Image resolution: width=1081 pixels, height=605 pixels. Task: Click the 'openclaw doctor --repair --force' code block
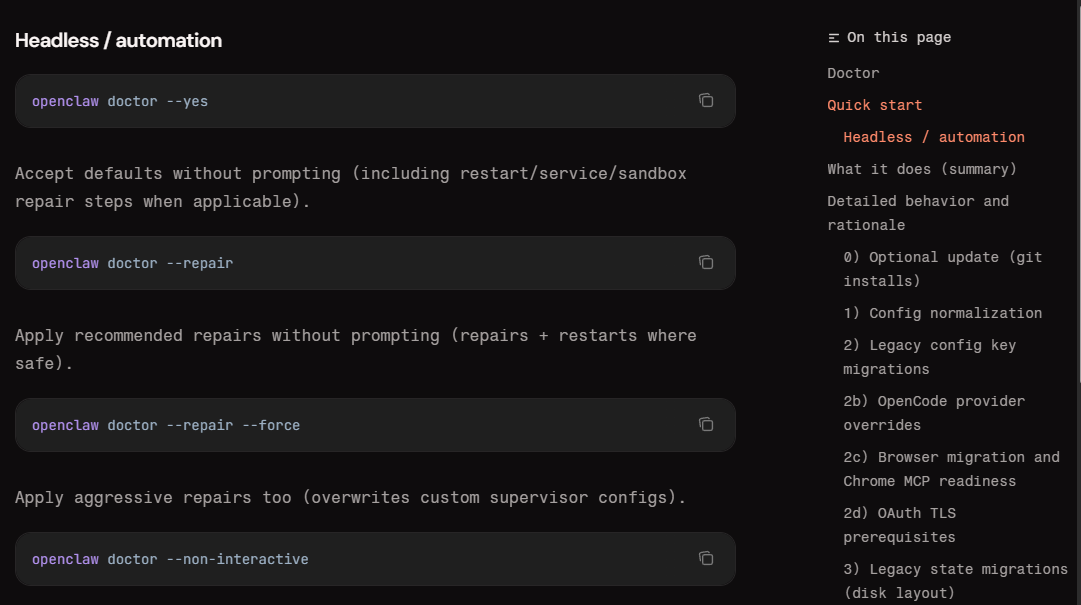coord(375,425)
